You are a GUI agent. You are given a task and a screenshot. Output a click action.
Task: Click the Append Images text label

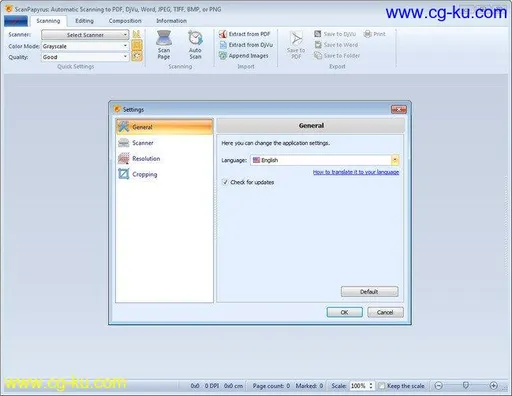[x=248, y=56]
